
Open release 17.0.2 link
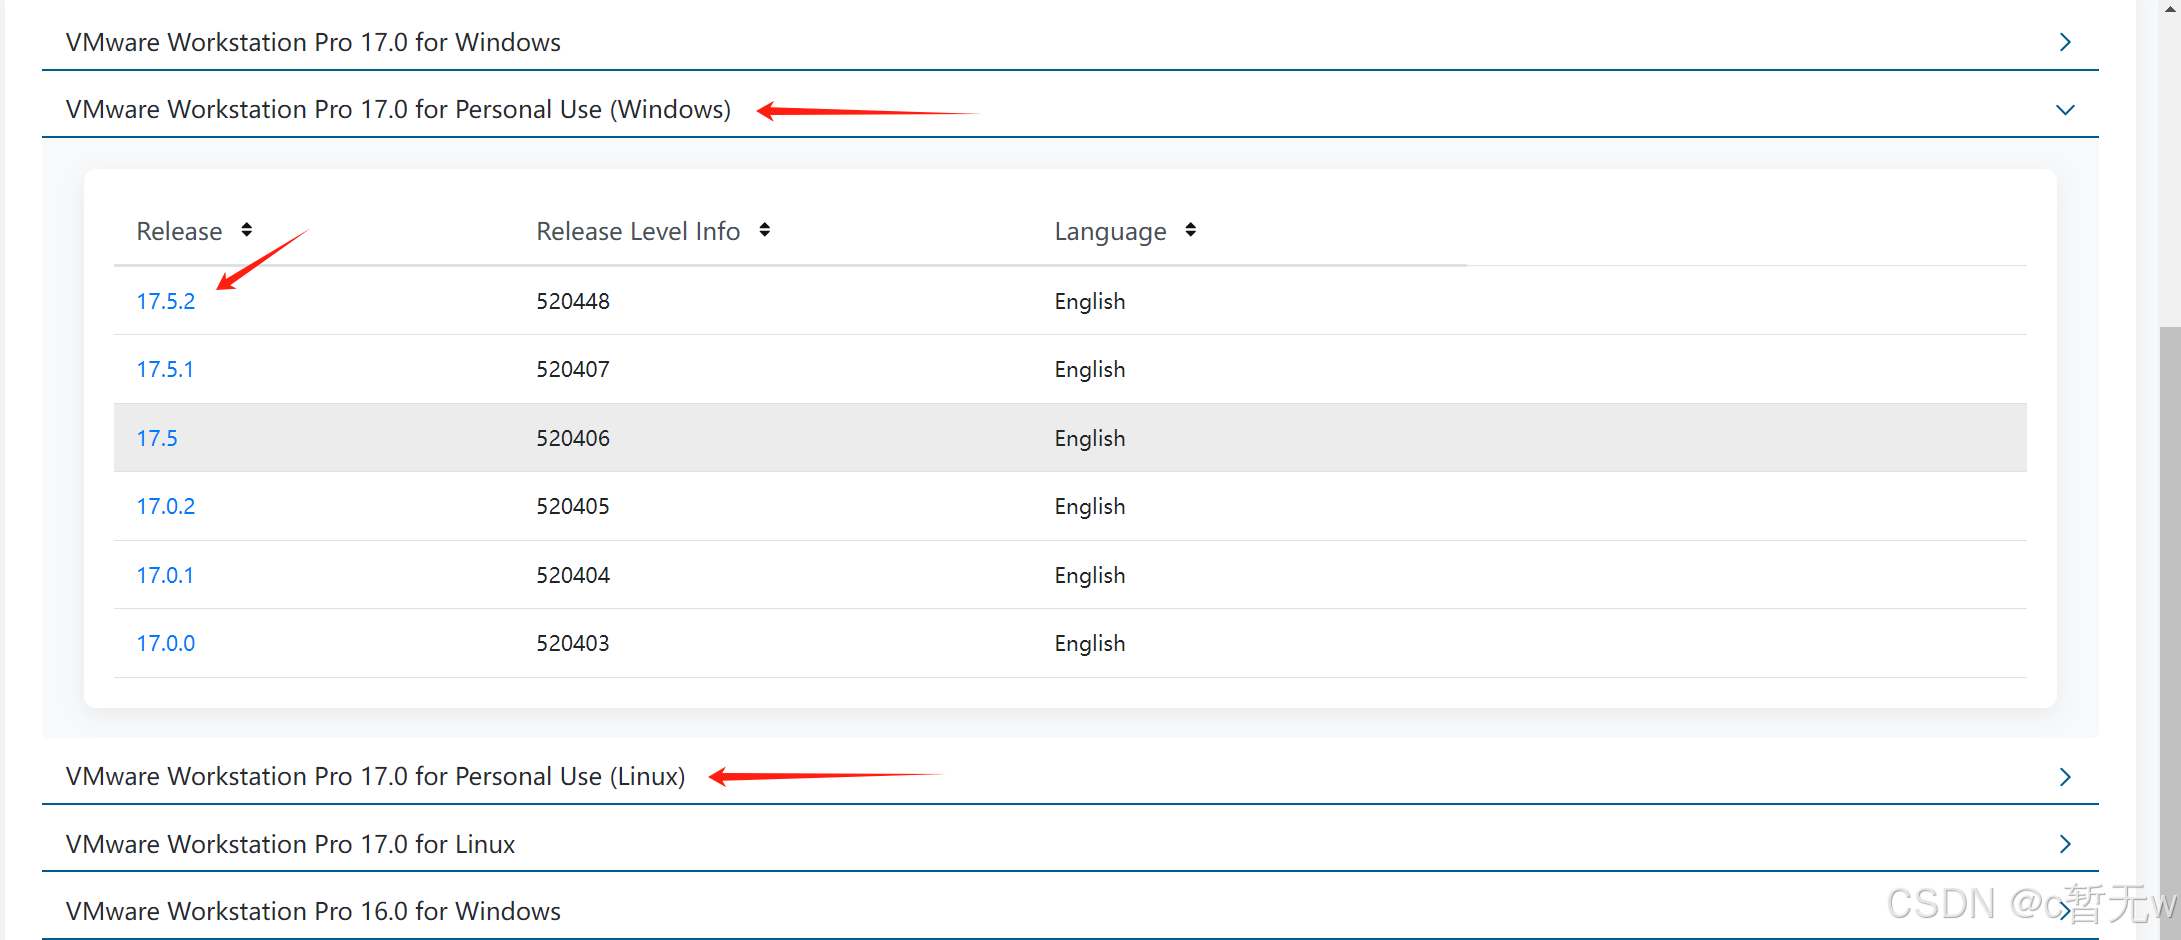[x=166, y=506]
